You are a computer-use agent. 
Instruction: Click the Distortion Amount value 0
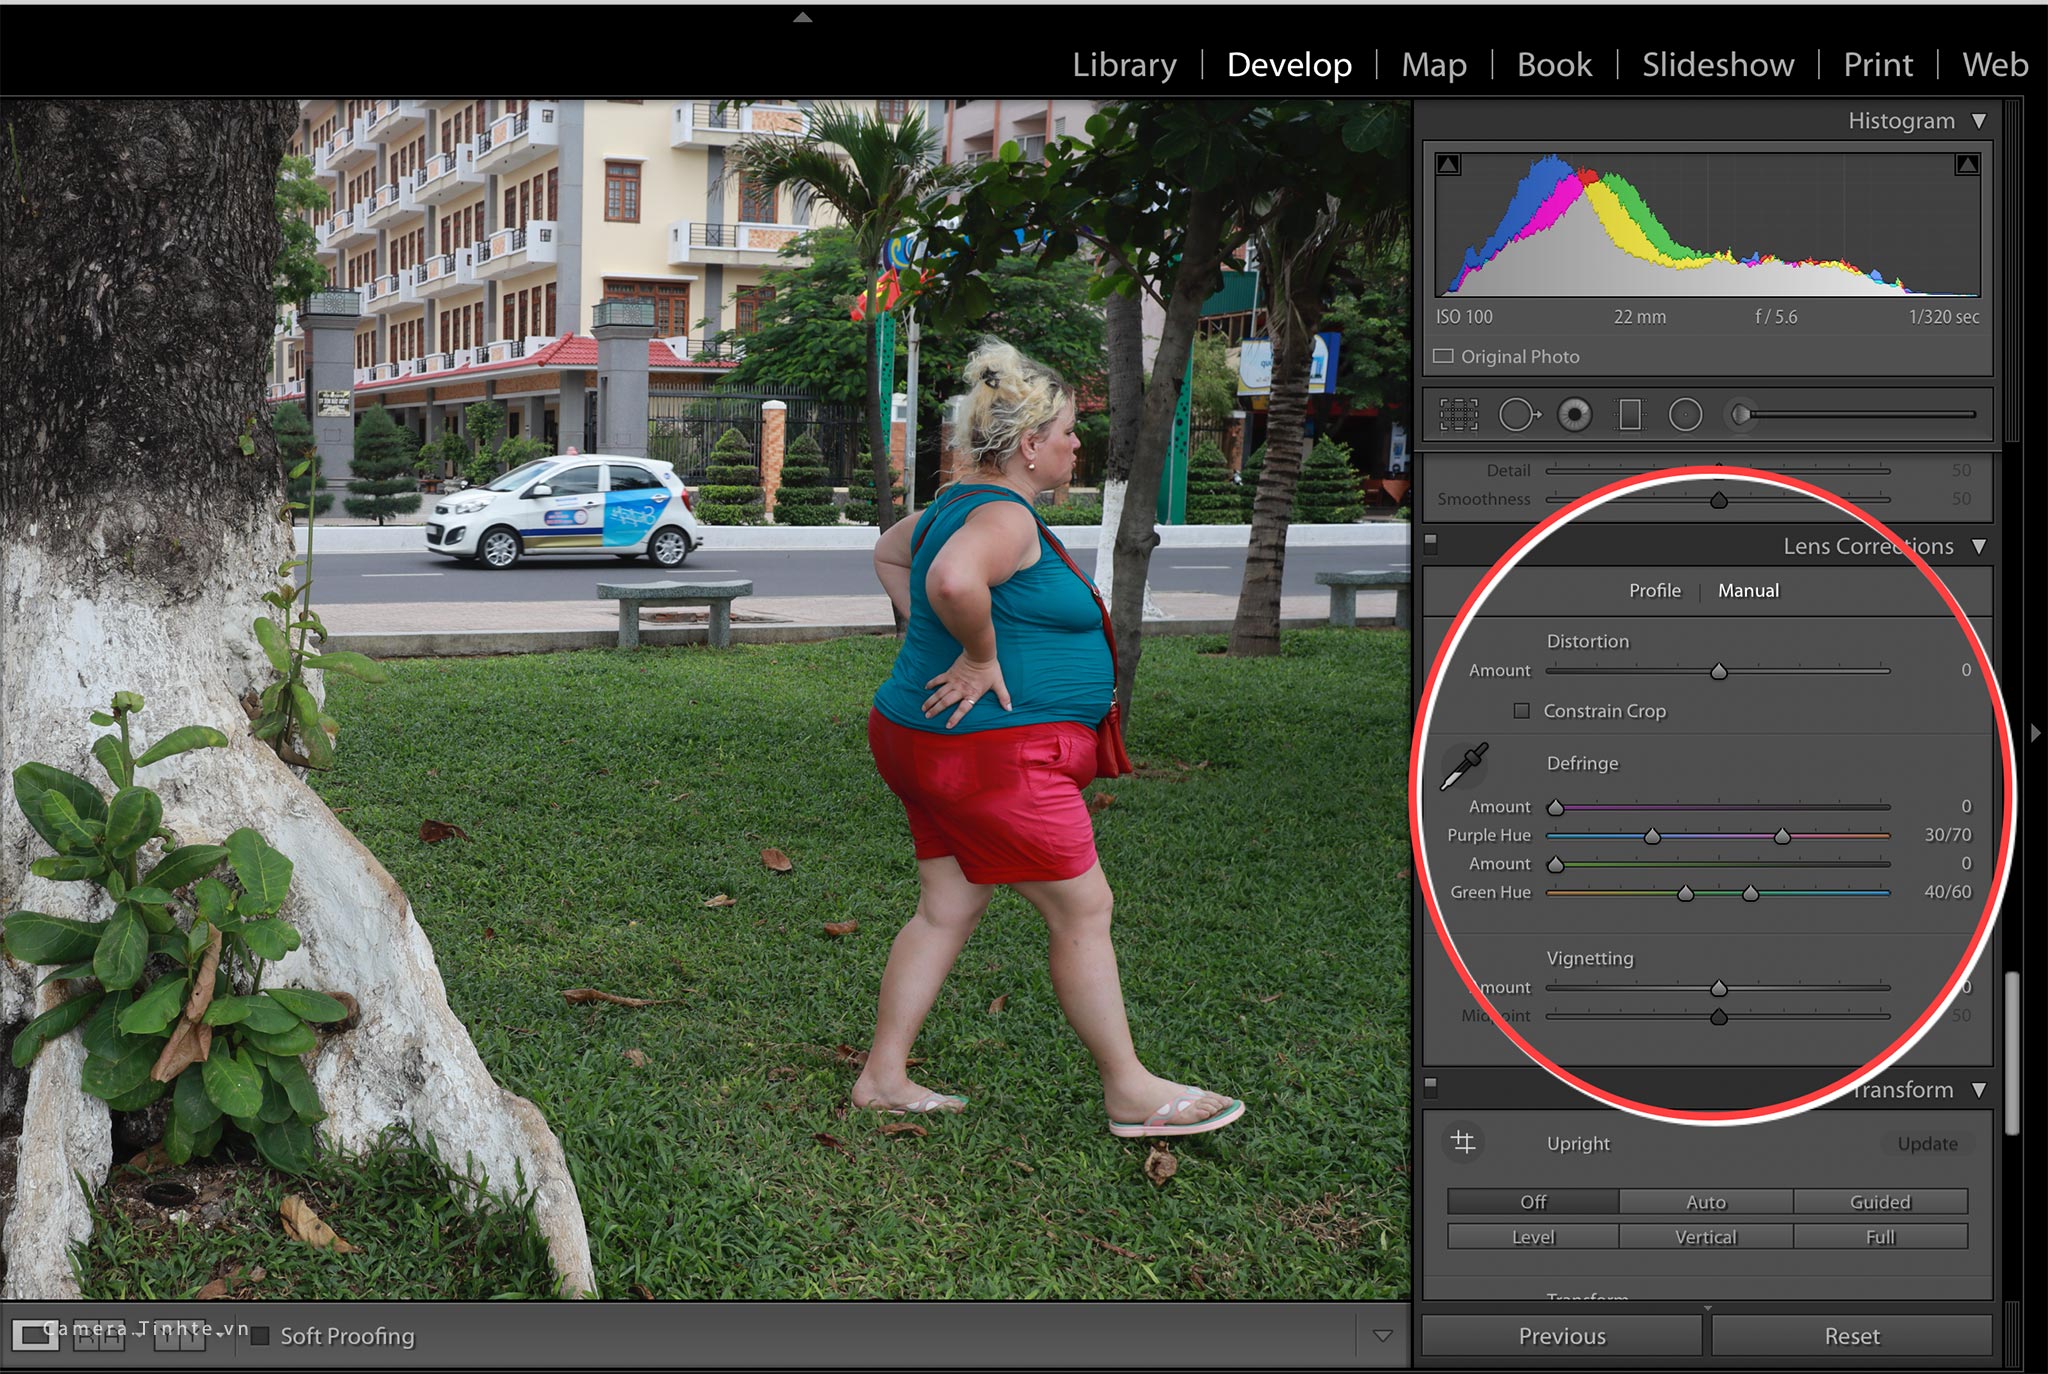1965,670
